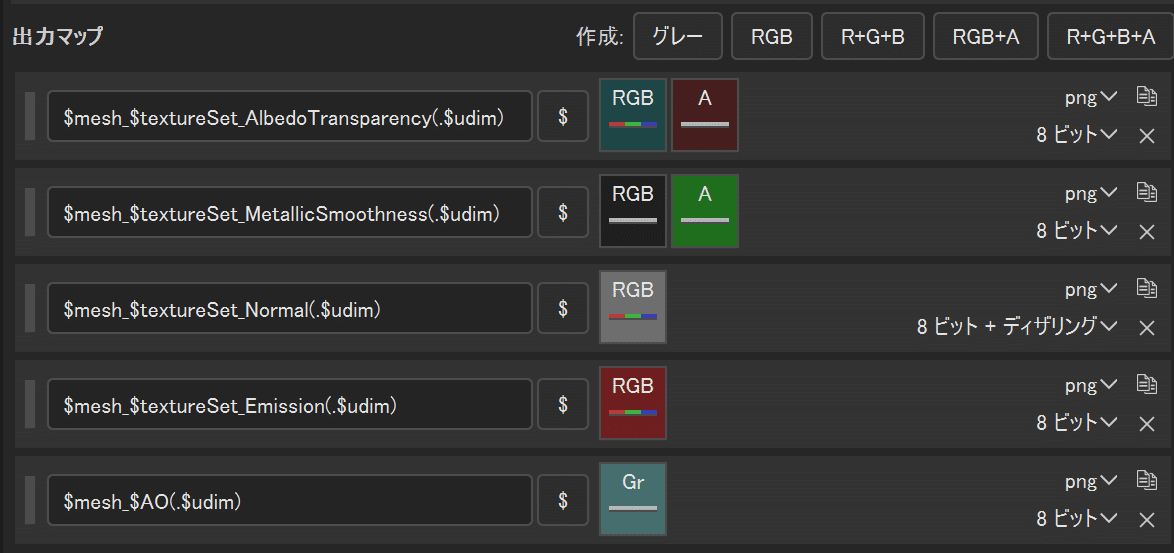Viewport: 1174px width, 553px height.
Task: Delete the Emission output map
Action: (x=1146, y=424)
